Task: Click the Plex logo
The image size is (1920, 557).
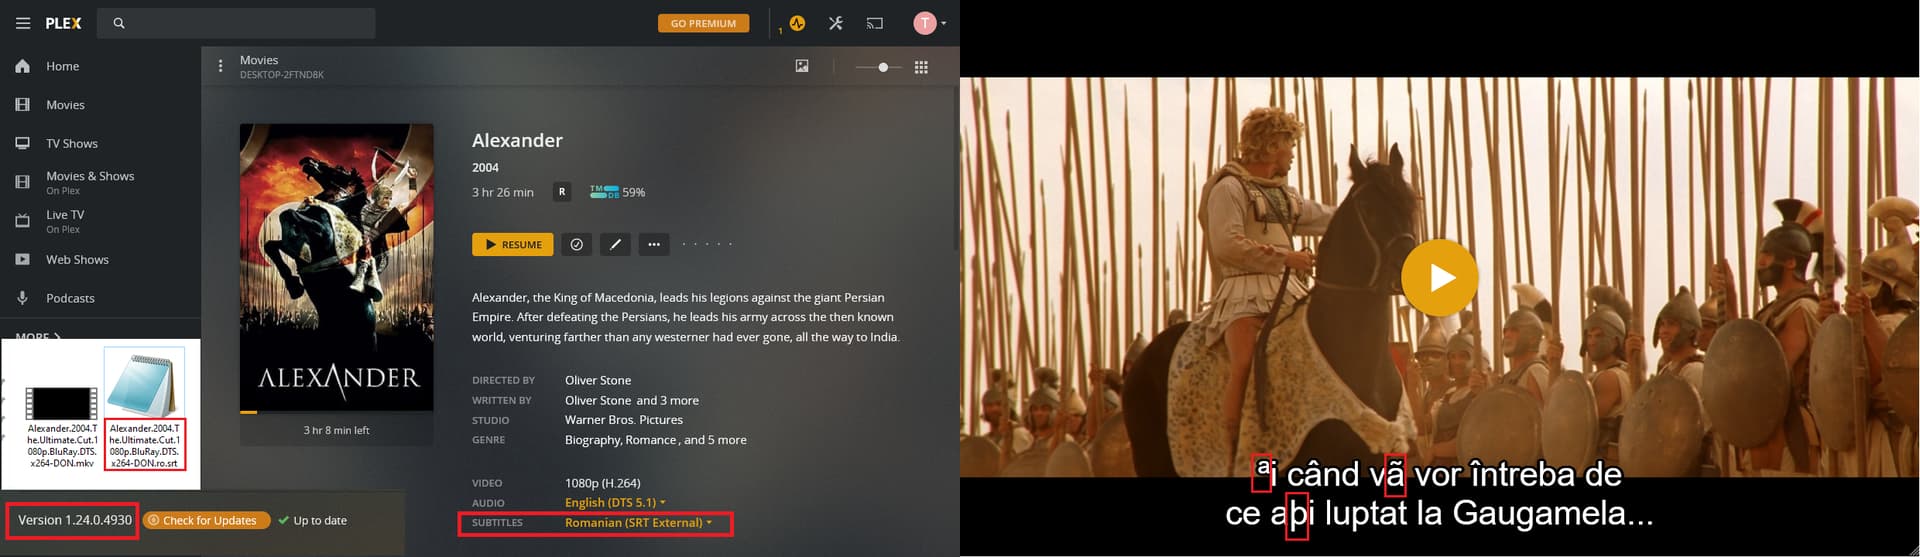Action: coord(63,23)
